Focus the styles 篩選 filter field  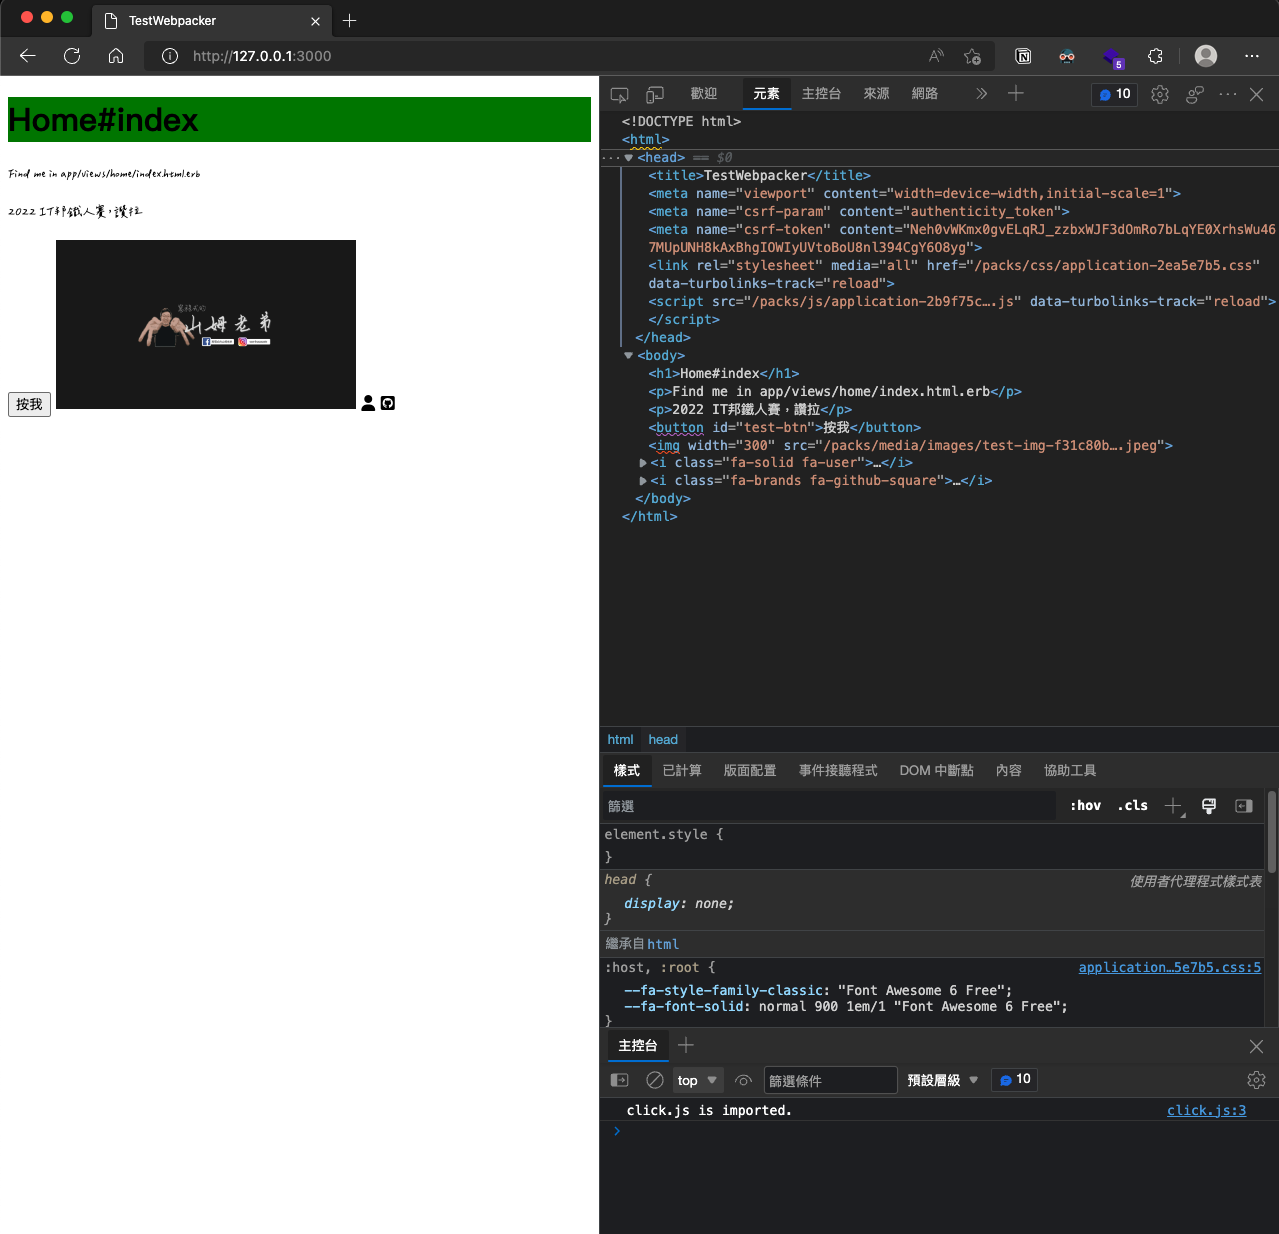click(829, 806)
